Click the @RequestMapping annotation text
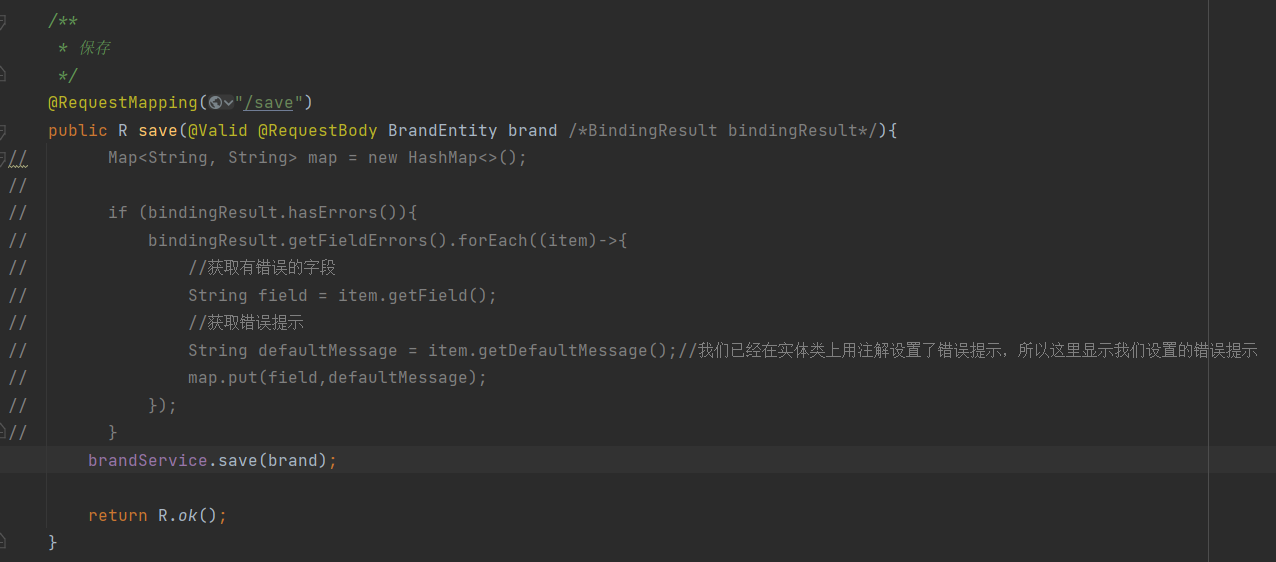Viewport: 1276px width, 562px height. point(122,103)
